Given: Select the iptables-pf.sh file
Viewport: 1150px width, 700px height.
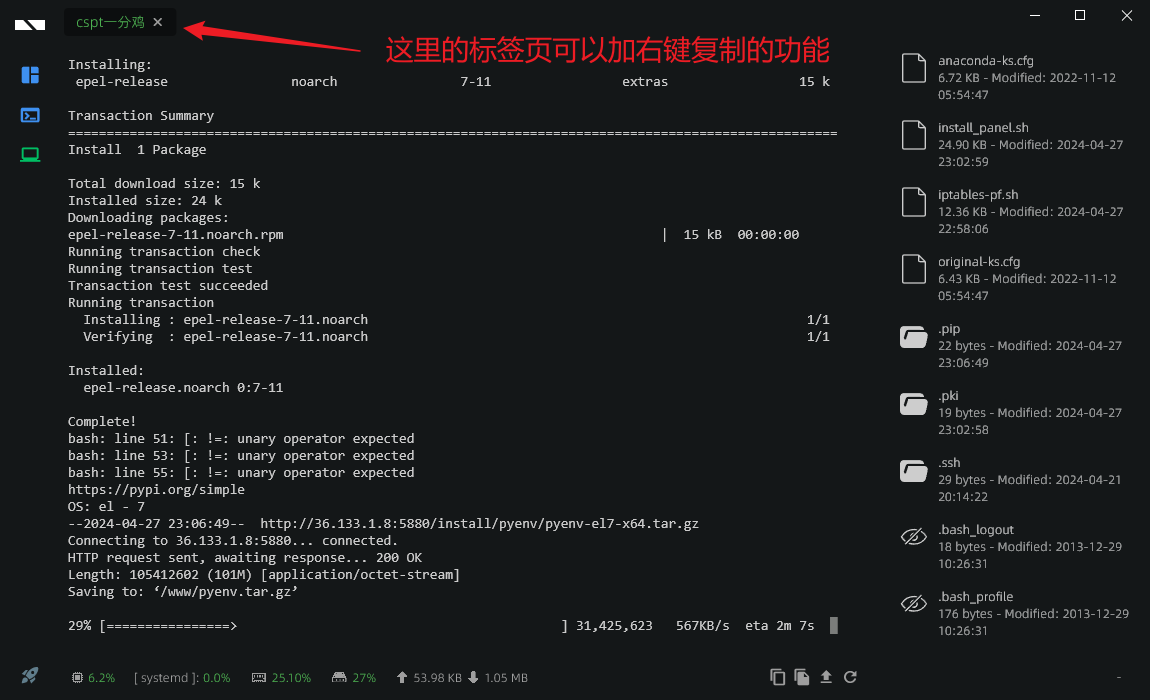Looking at the screenshot, I should (1014, 211).
